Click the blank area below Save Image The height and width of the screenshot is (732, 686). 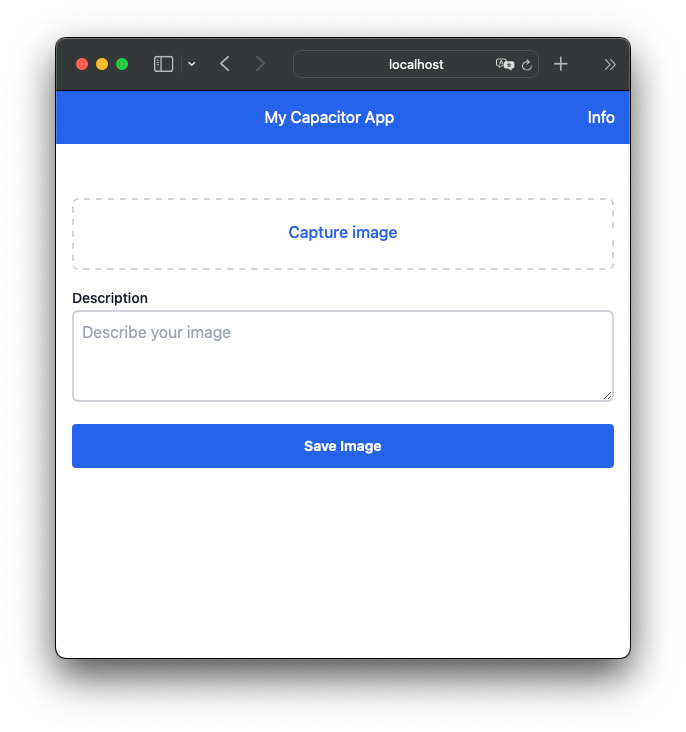point(343,560)
